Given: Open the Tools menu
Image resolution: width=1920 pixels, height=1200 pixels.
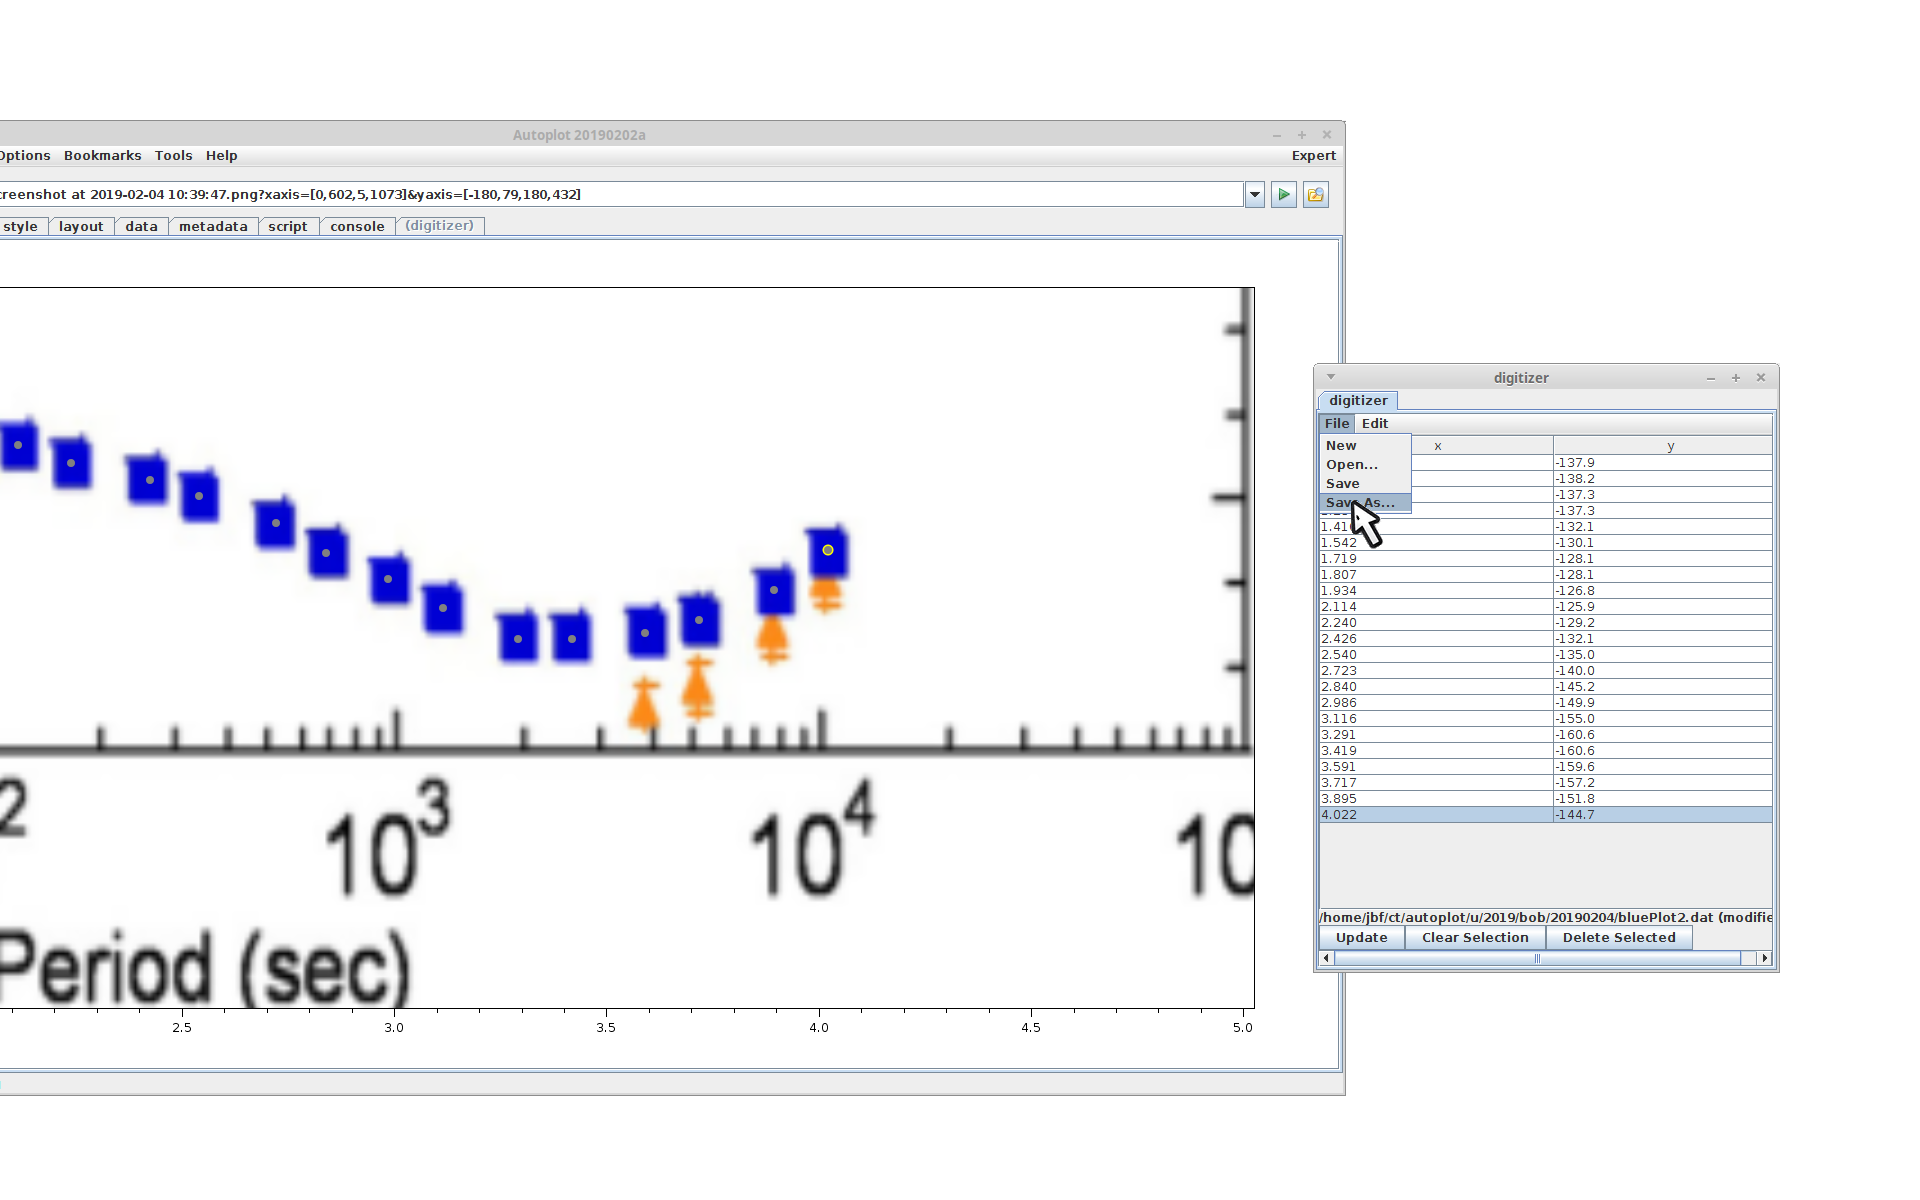Looking at the screenshot, I should [x=173, y=156].
